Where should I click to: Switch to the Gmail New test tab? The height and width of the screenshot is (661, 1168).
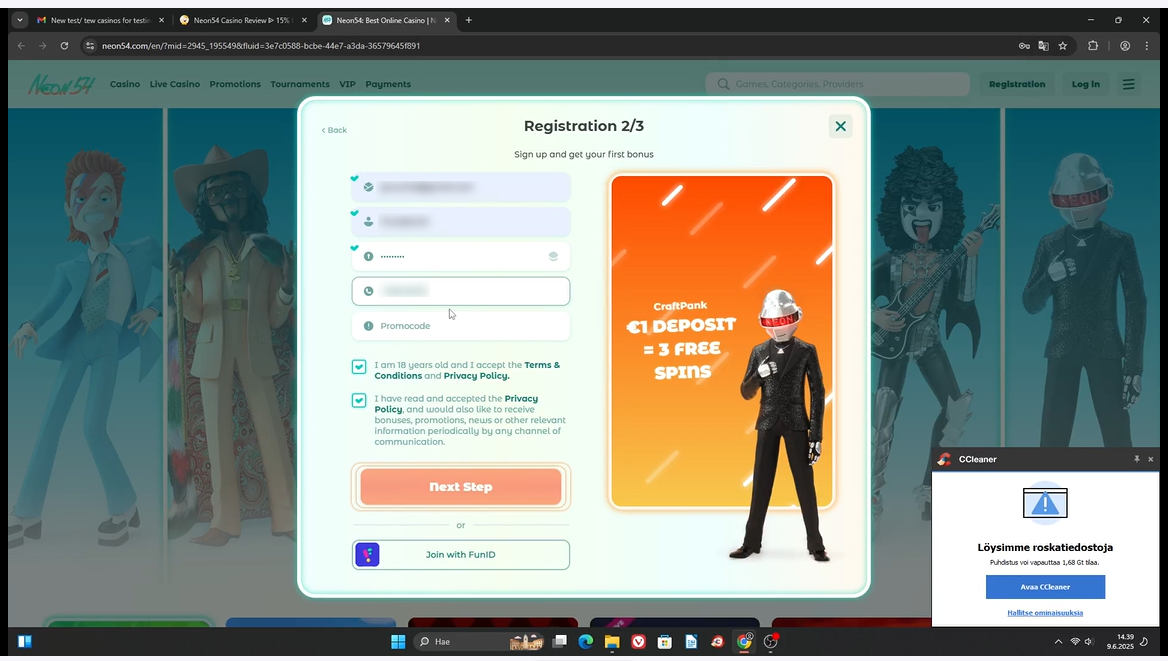click(101, 20)
